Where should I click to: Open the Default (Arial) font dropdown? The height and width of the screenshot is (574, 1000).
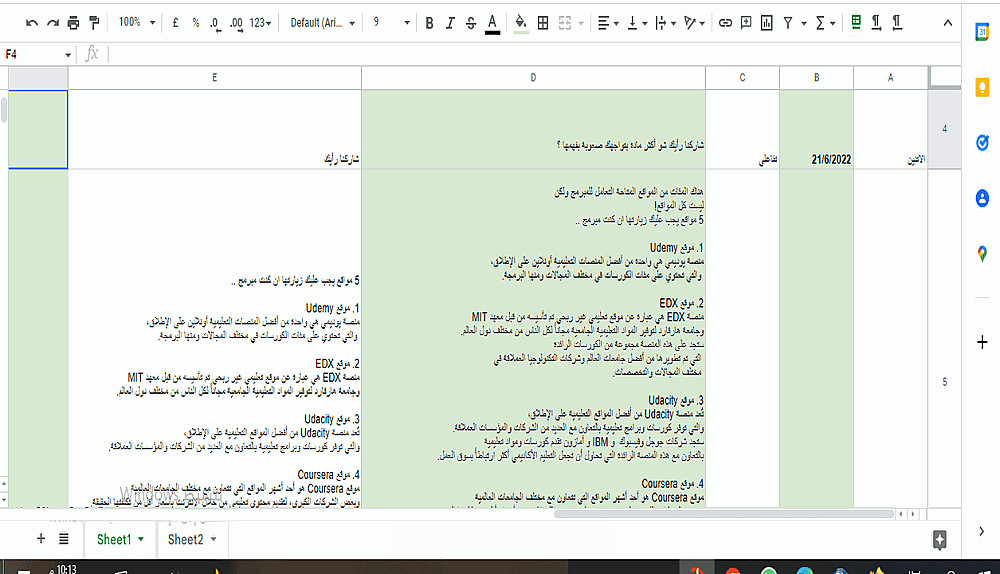coord(322,23)
